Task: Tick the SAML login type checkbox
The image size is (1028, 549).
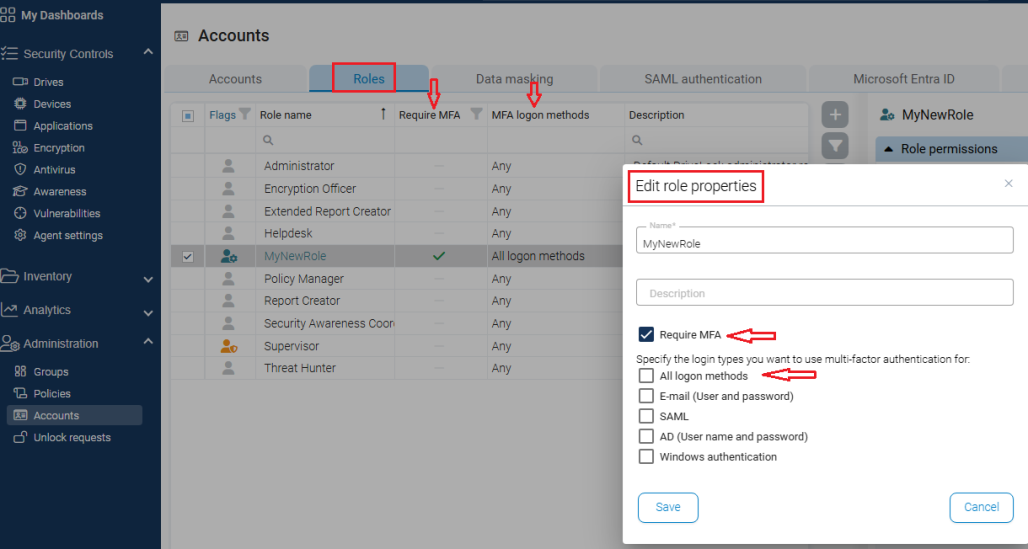Action: point(646,416)
